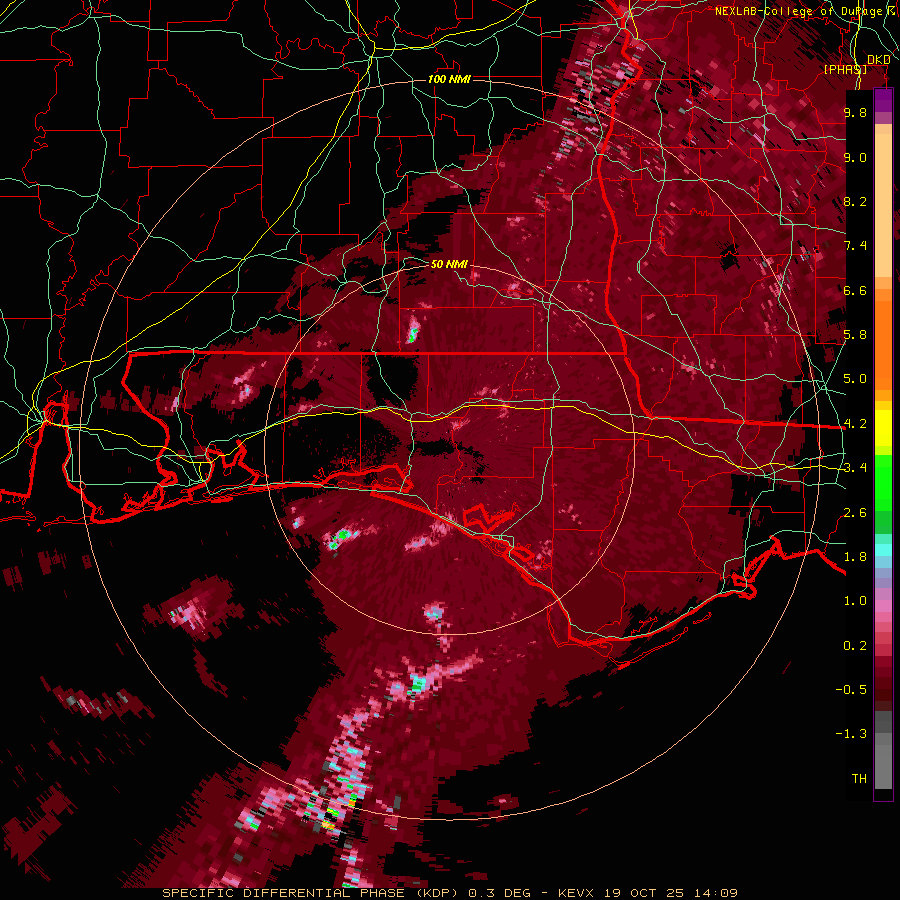Select the -0.5 scale value
This screenshot has height=900, width=900.
tap(851, 690)
